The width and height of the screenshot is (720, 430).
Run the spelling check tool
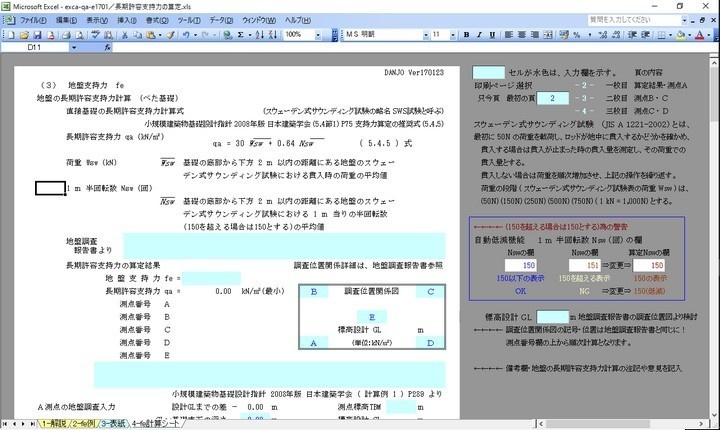(95, 35)
